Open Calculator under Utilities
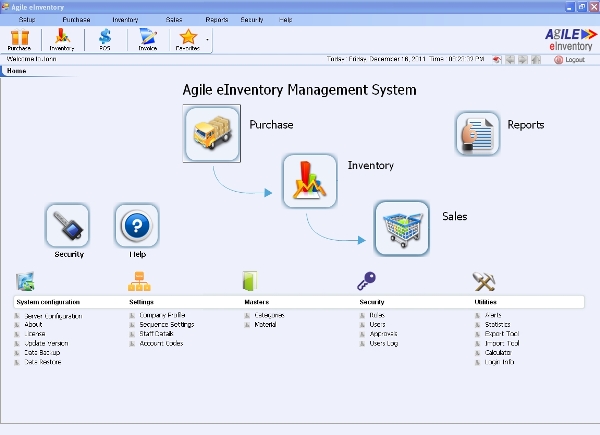 (x=498, y=352)
